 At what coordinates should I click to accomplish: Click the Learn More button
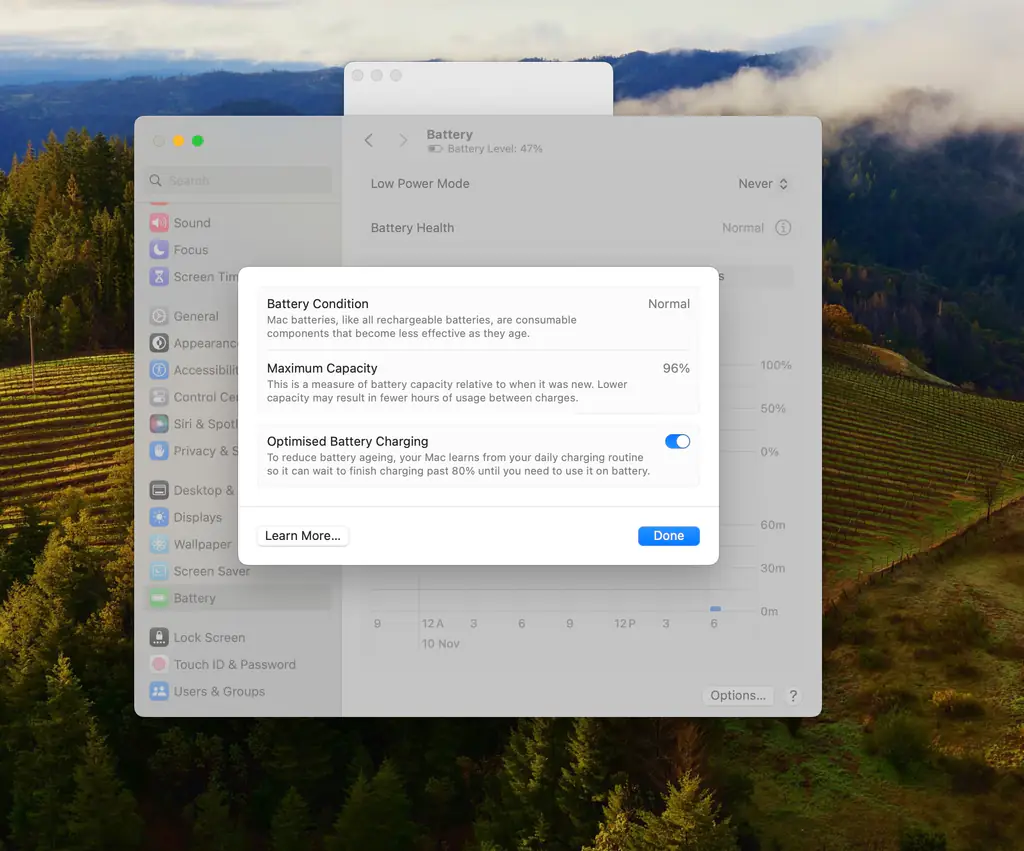point(303,536)
